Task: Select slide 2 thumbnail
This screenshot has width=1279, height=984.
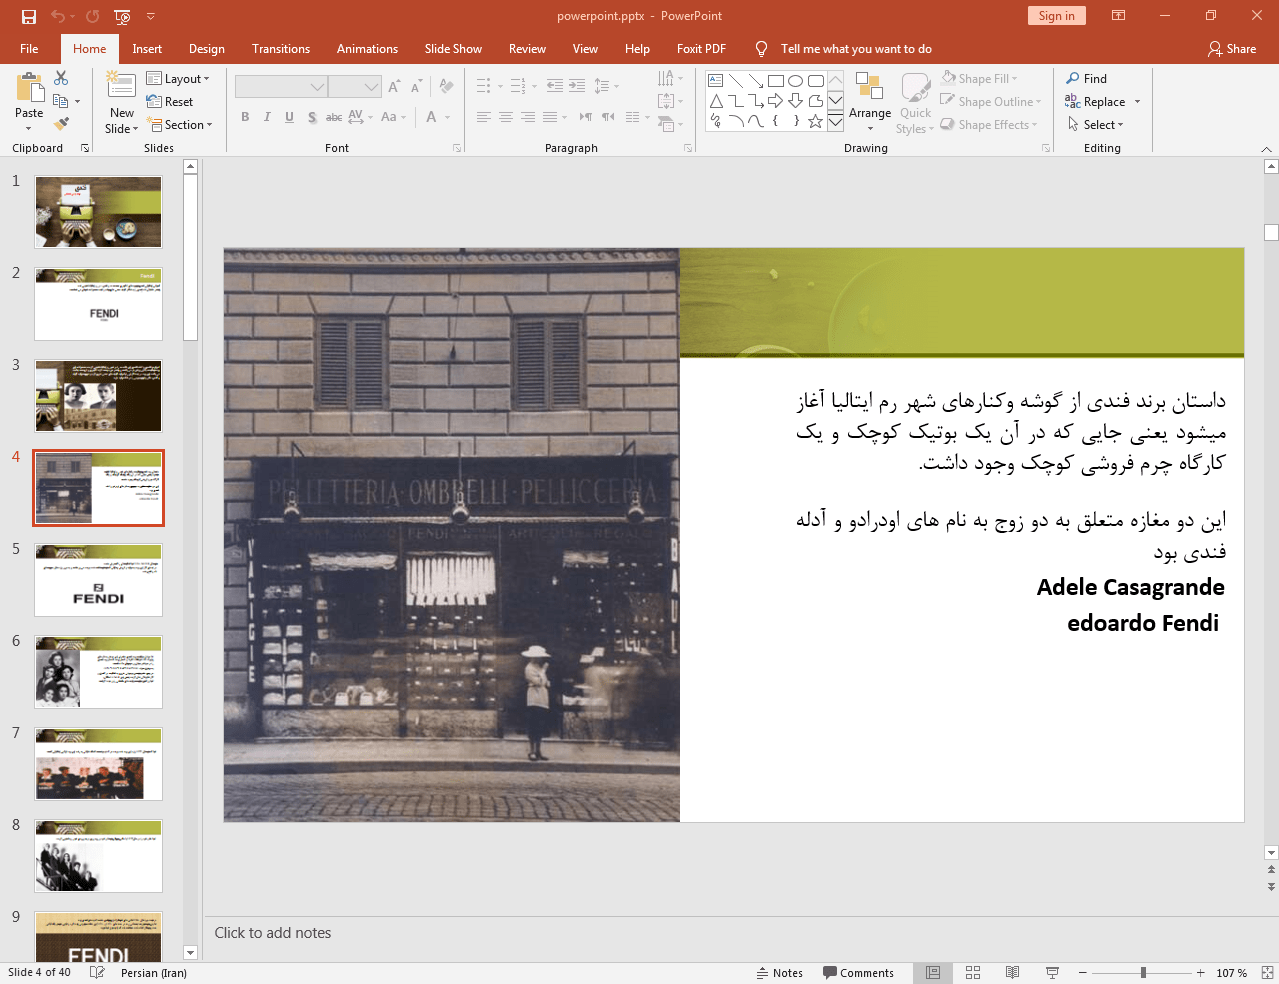Action: pyautogui.click(x=98, y=304)
